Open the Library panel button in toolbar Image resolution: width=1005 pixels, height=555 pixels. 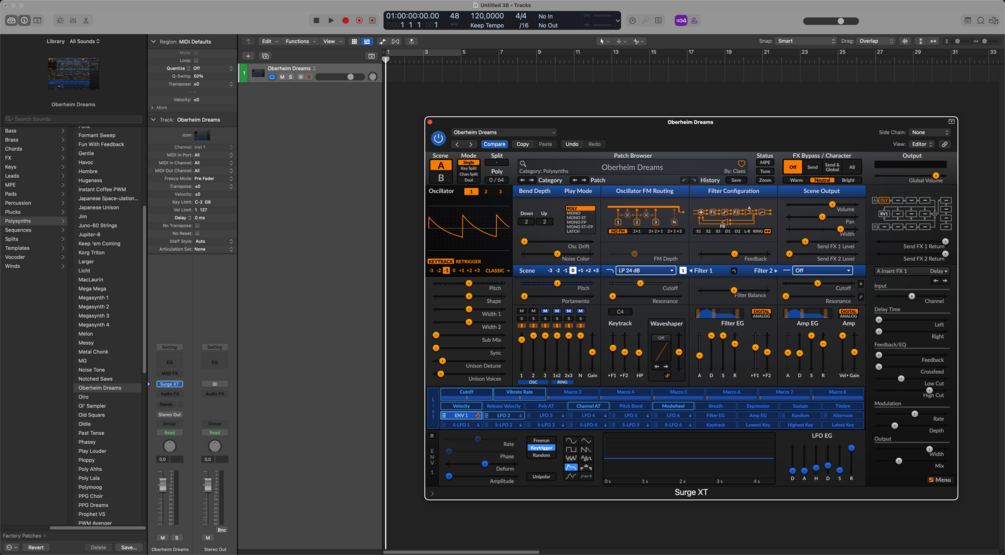(x=11, y=21)
